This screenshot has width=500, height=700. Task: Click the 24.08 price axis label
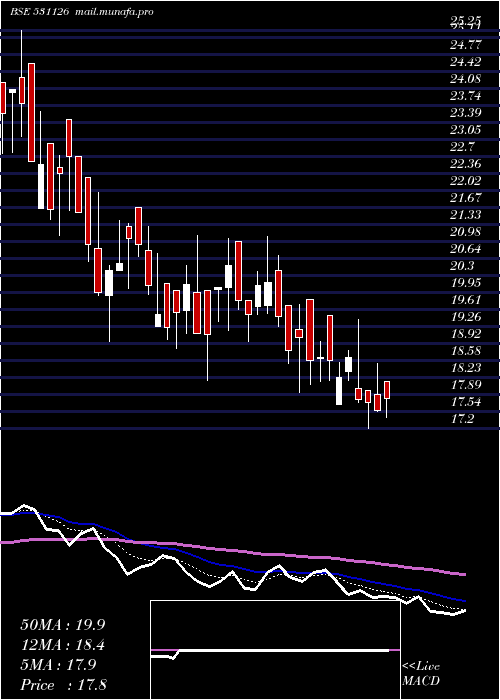(x=466, y=79)
